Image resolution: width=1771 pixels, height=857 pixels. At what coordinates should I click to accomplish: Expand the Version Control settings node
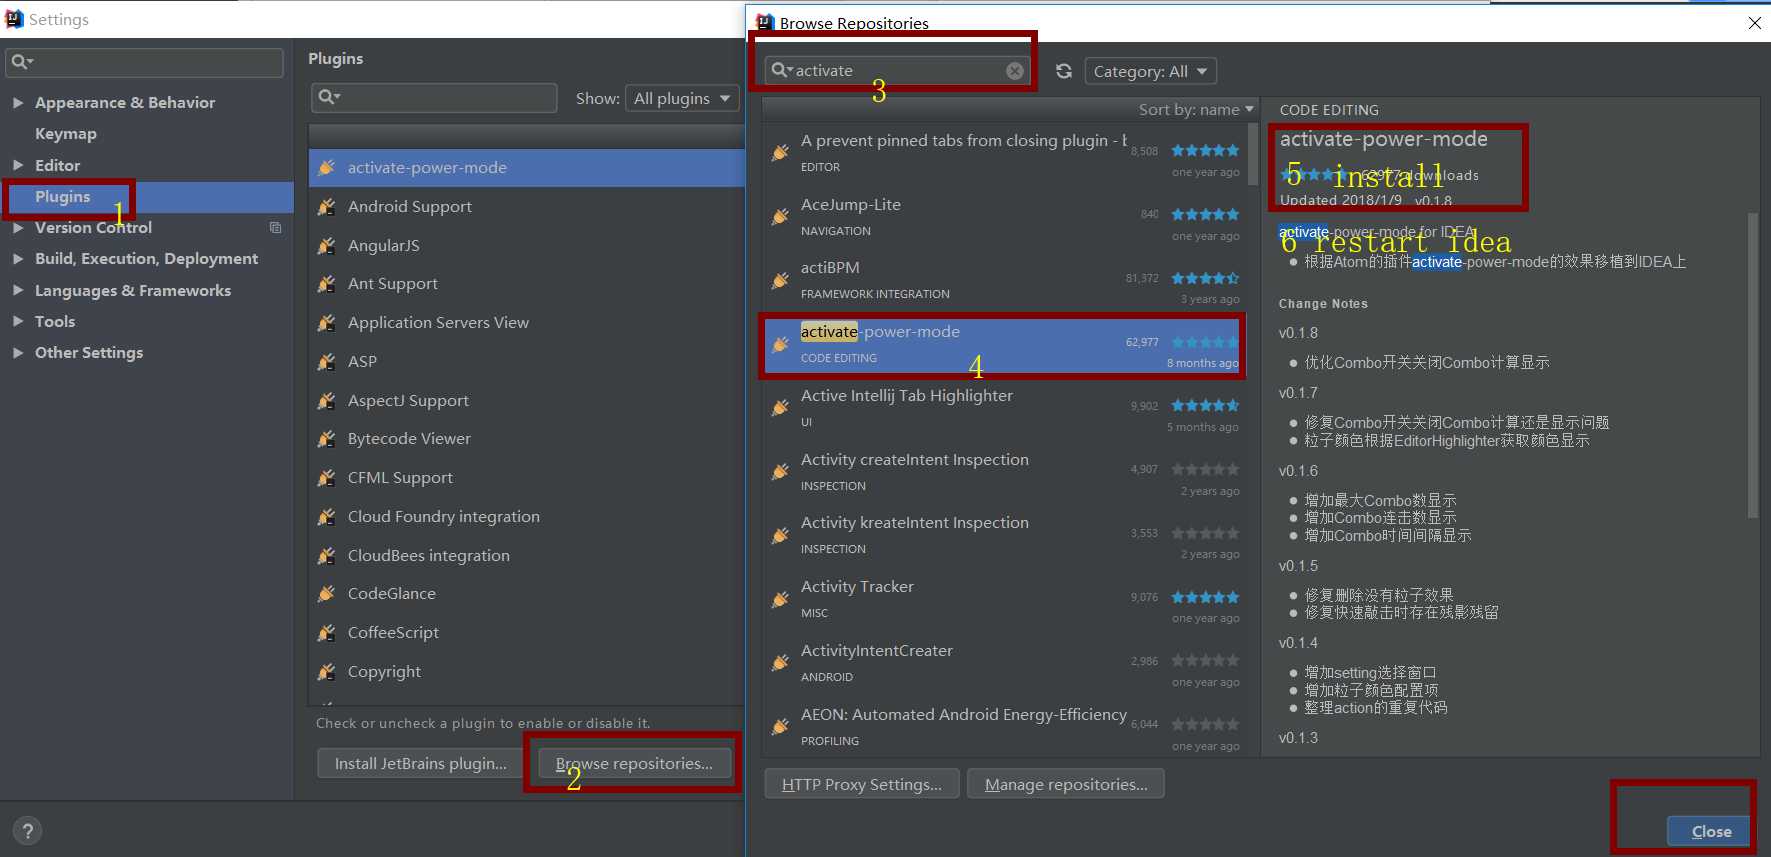[18, 228]
